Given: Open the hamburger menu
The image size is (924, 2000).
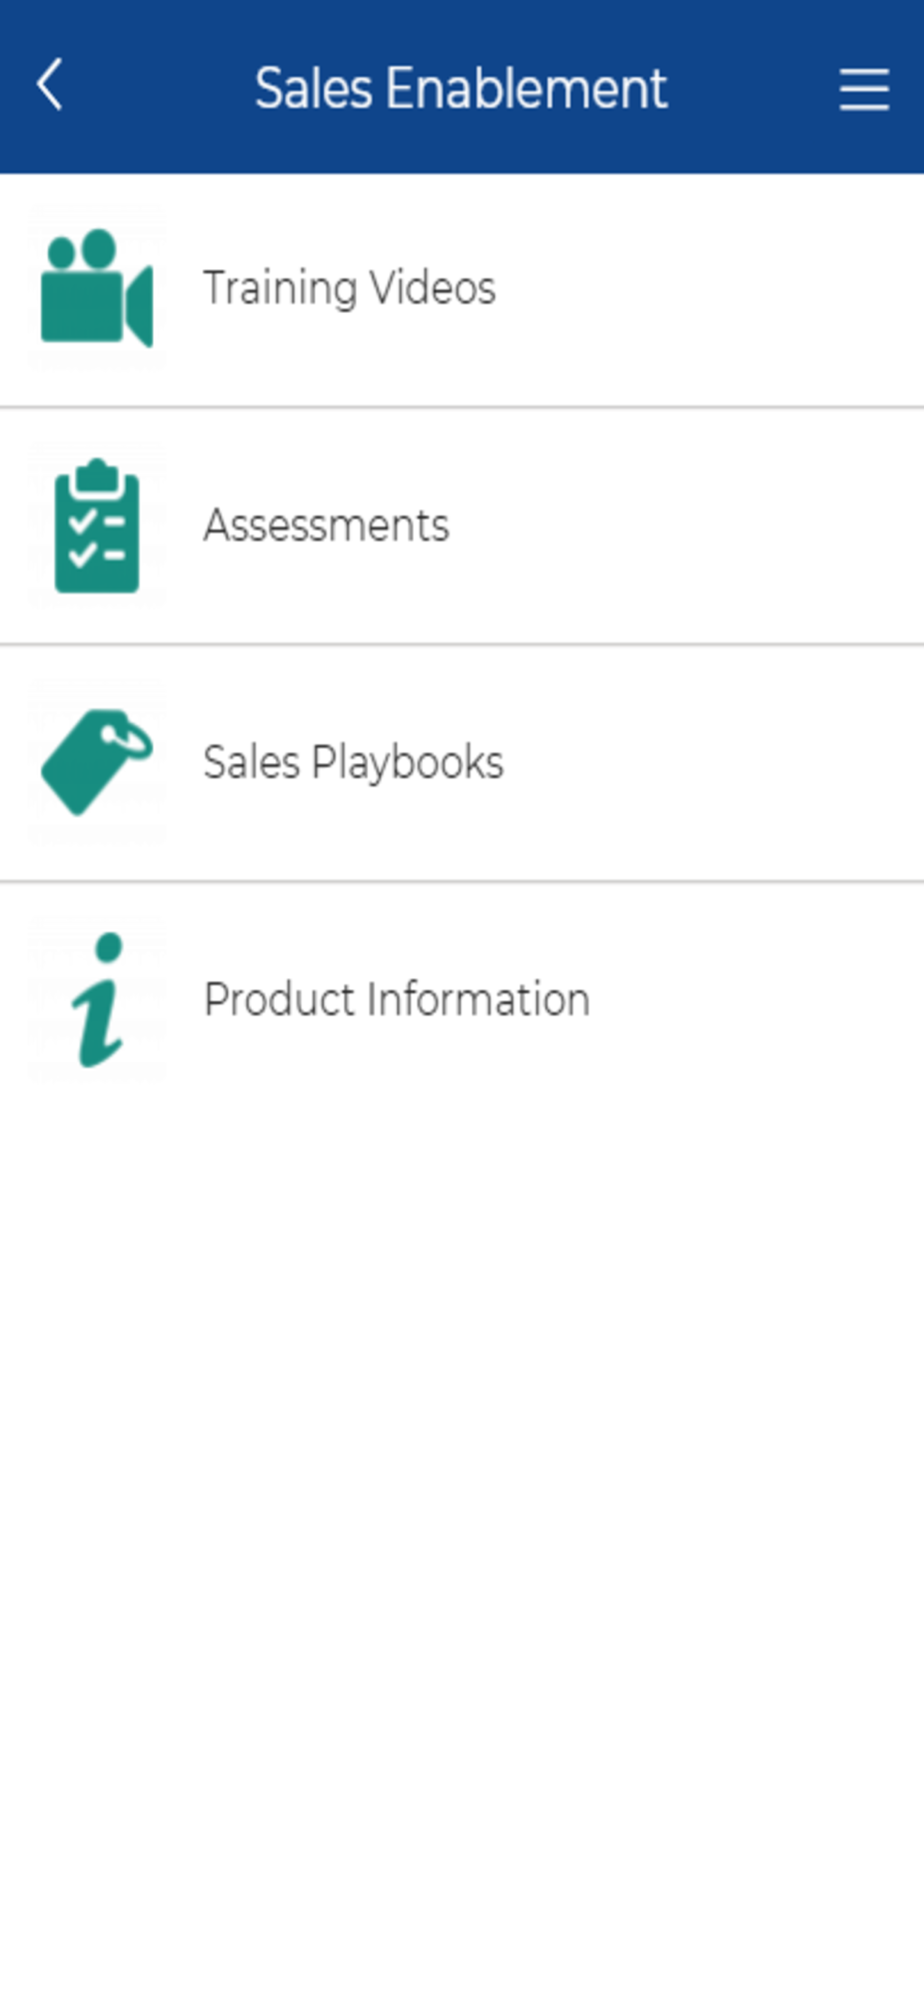Looking at the screenshot, I should coord(864,89).
